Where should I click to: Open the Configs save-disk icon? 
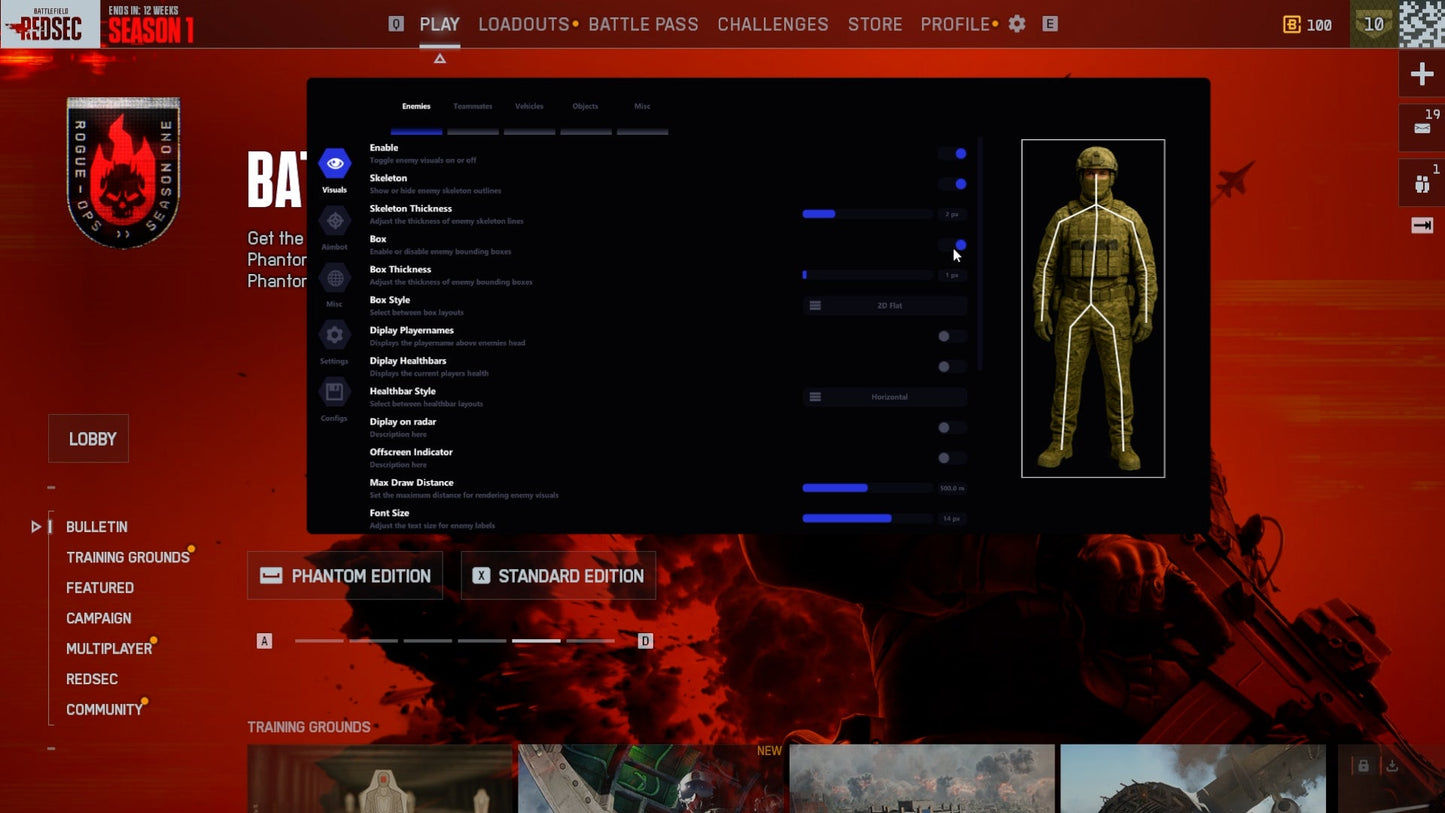334,392
